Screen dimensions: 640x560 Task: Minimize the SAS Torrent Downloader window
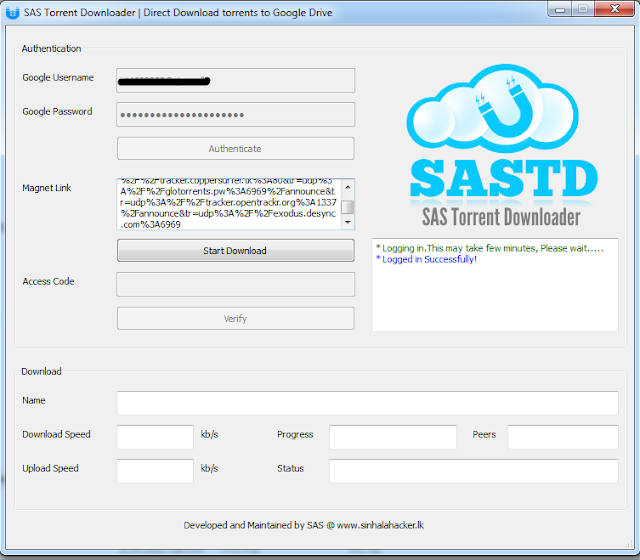(x=555, y=11)
